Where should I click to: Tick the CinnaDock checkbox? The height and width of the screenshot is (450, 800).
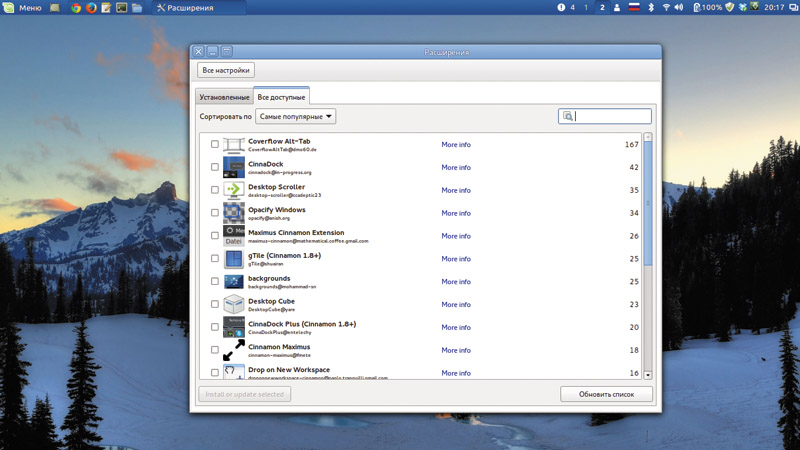tap(215, 167)
